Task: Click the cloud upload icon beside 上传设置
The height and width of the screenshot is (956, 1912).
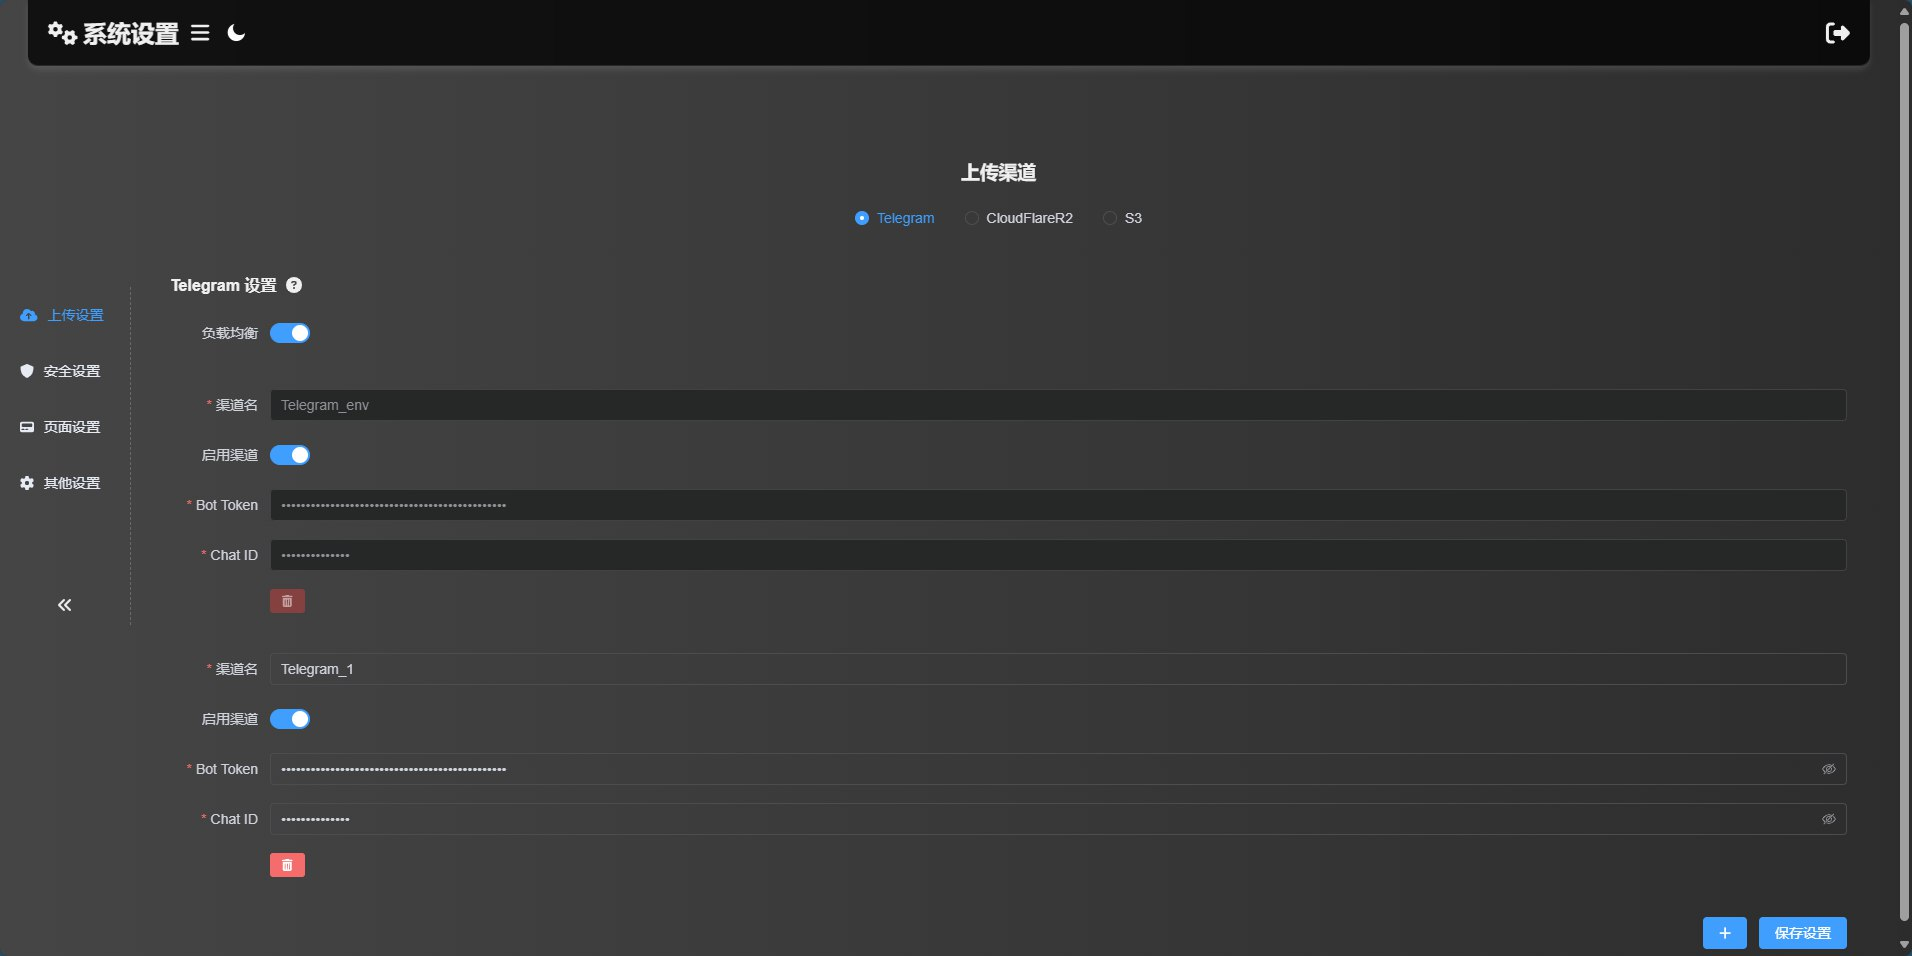Action: 27,315
